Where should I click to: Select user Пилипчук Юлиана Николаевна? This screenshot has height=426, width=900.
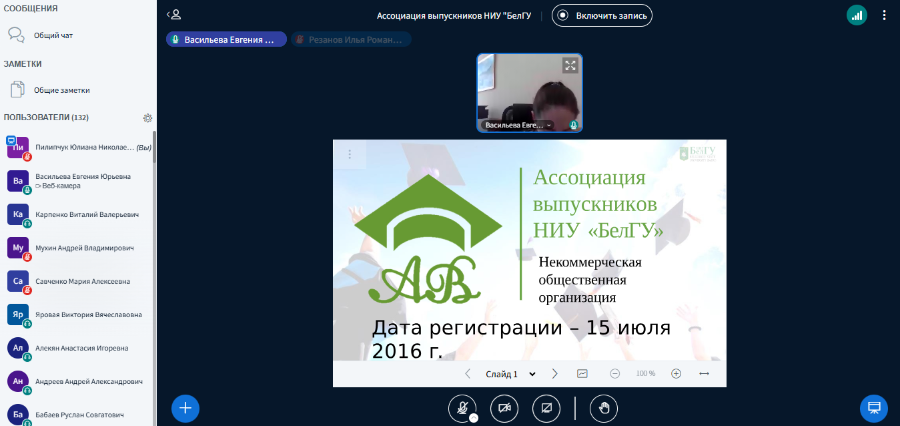coord(79,148)
